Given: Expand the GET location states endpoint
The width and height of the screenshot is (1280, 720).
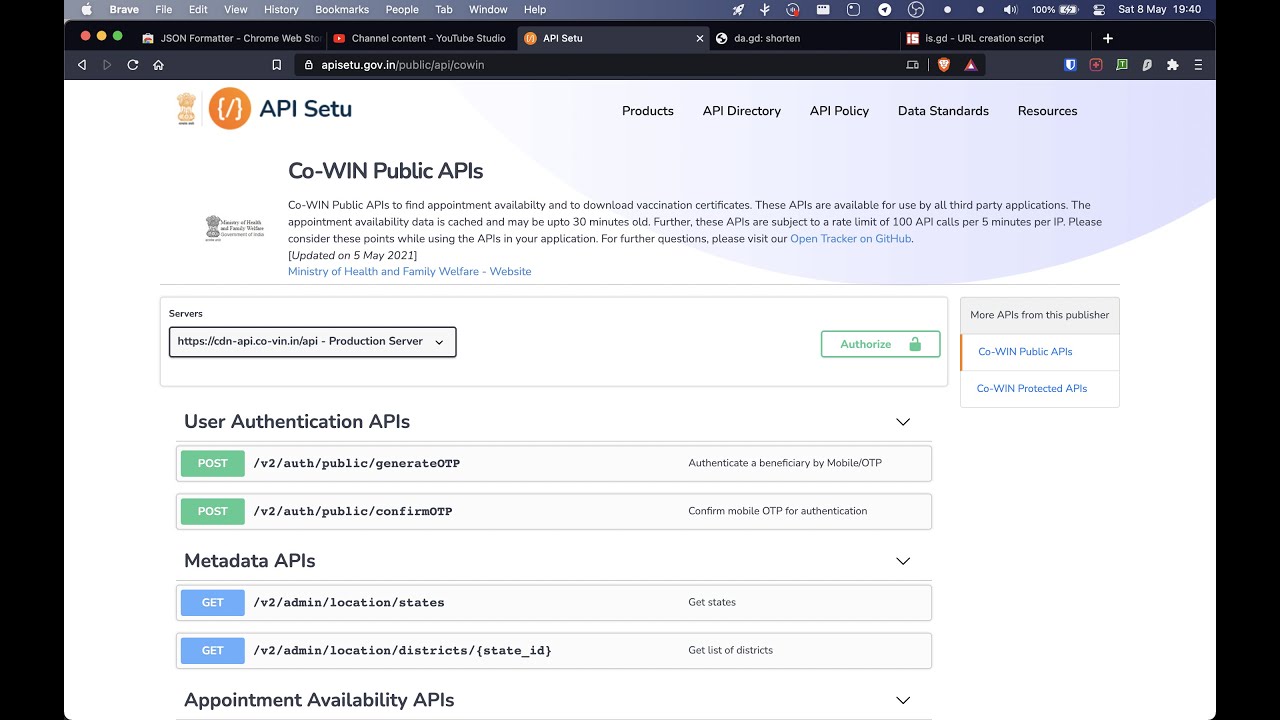Looking at the screenshot, I should [x=554, y=602].
